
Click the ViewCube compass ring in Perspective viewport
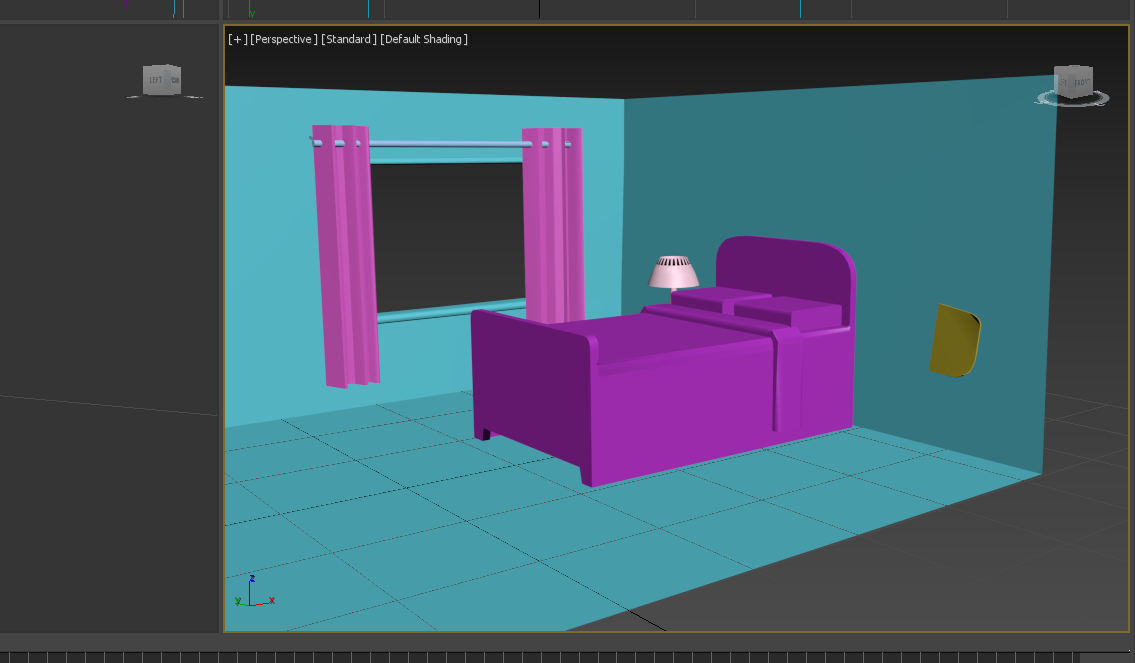[x=1073, y=99]
